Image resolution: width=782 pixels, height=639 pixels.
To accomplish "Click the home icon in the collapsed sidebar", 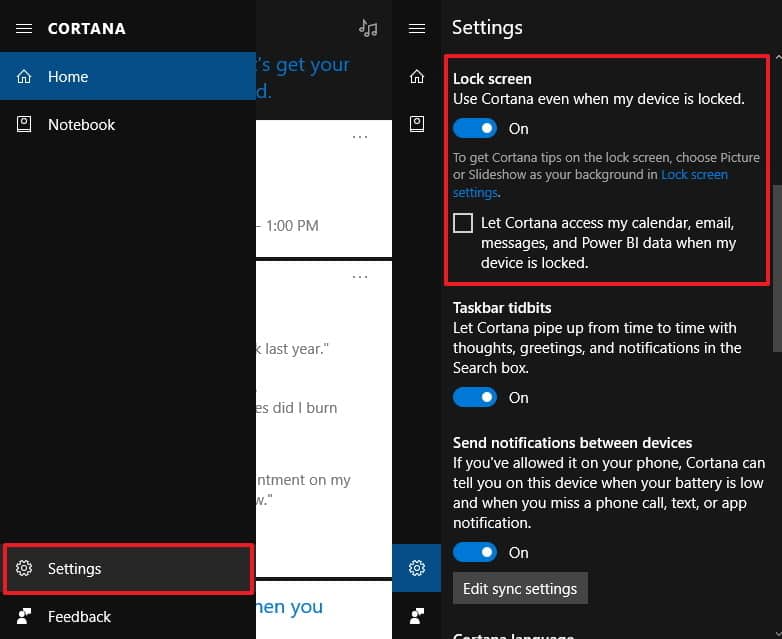I will [417, 76].
